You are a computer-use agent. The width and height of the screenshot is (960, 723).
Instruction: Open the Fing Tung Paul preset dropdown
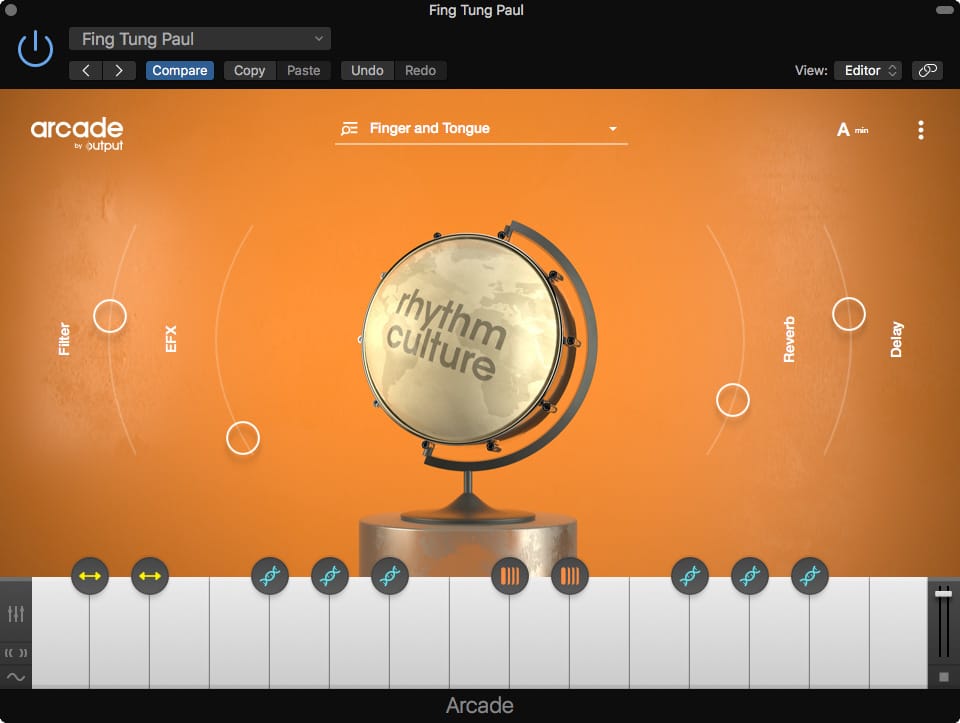pos(200,39)
